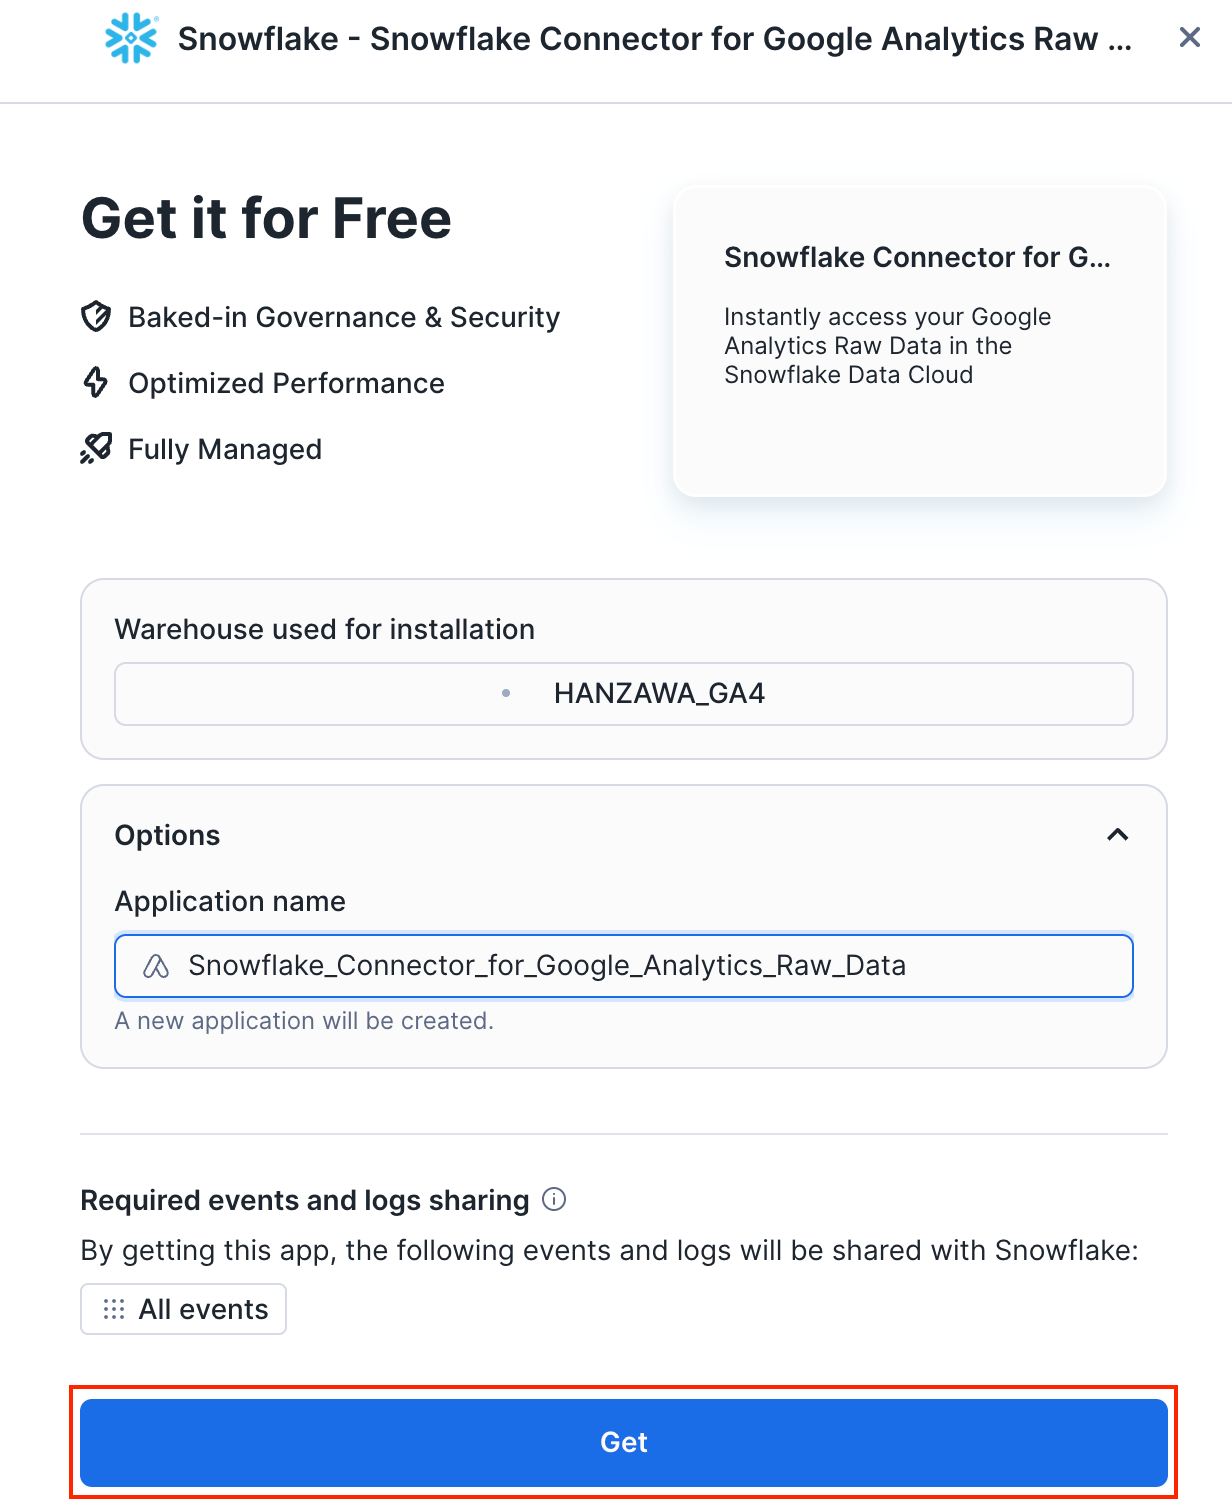The width and height of the screenshot is (1232, 1506).
Task: Click the All events chip
Action: [184, 1309]
